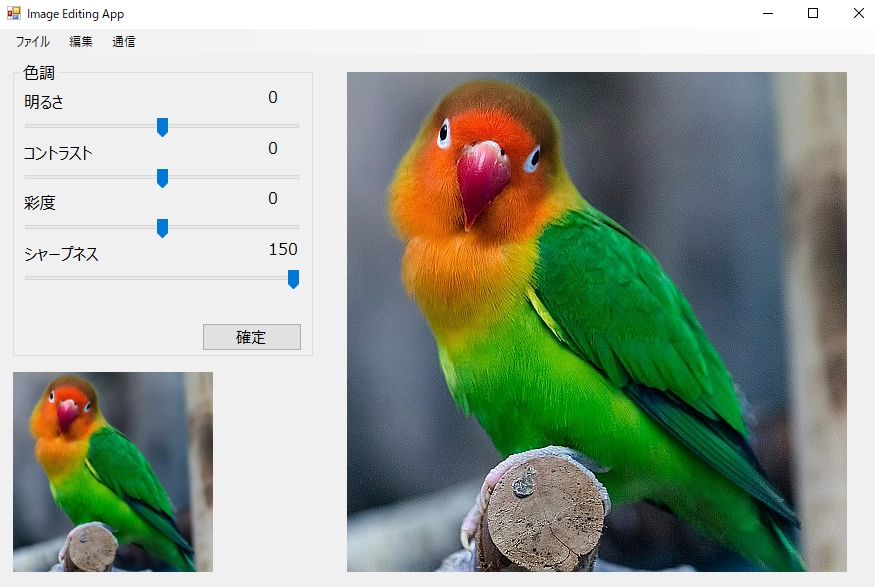Click the コントラスト label

pos(58,153)
